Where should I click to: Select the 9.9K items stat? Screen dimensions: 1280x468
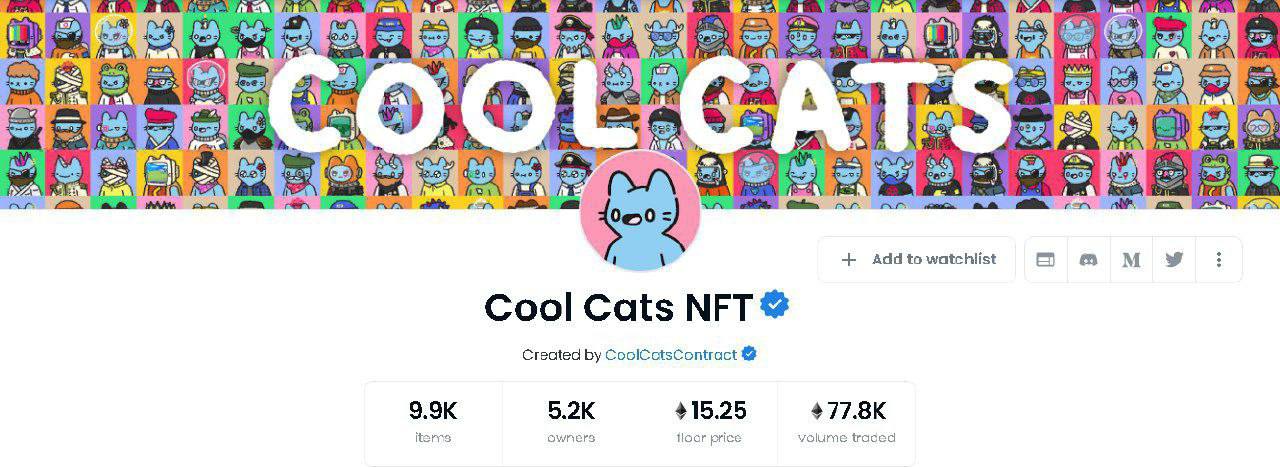tap(433, 422)
